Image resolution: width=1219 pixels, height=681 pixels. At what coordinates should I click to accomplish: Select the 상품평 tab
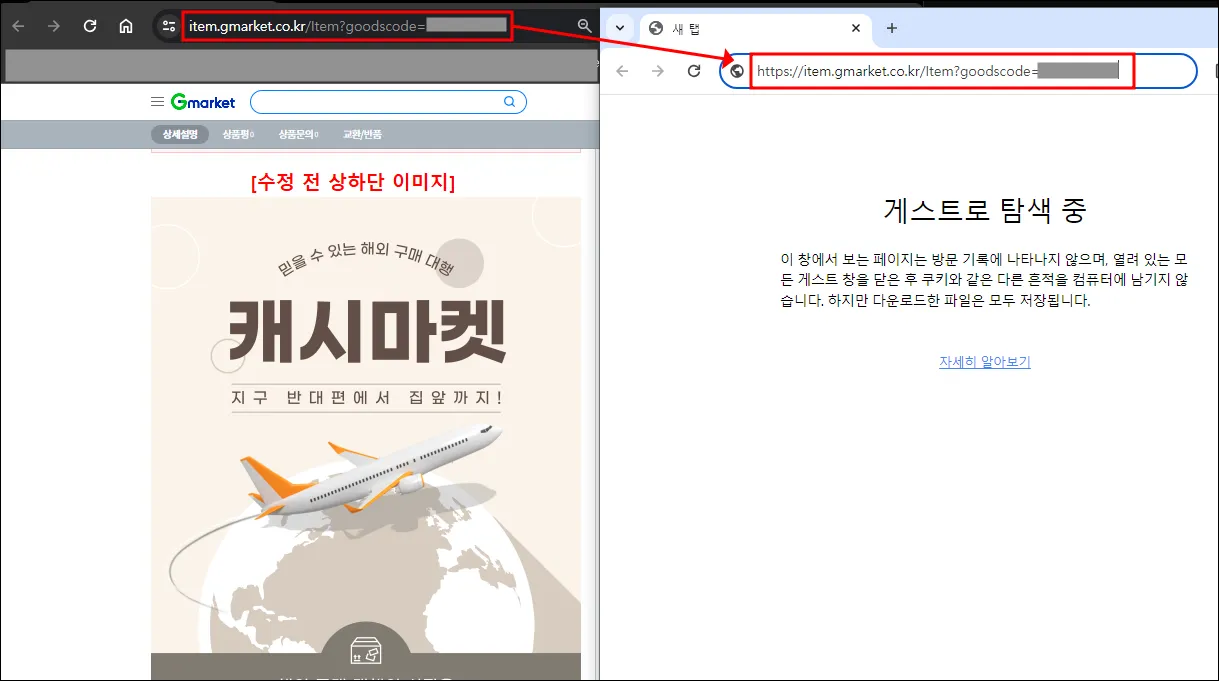238,134
